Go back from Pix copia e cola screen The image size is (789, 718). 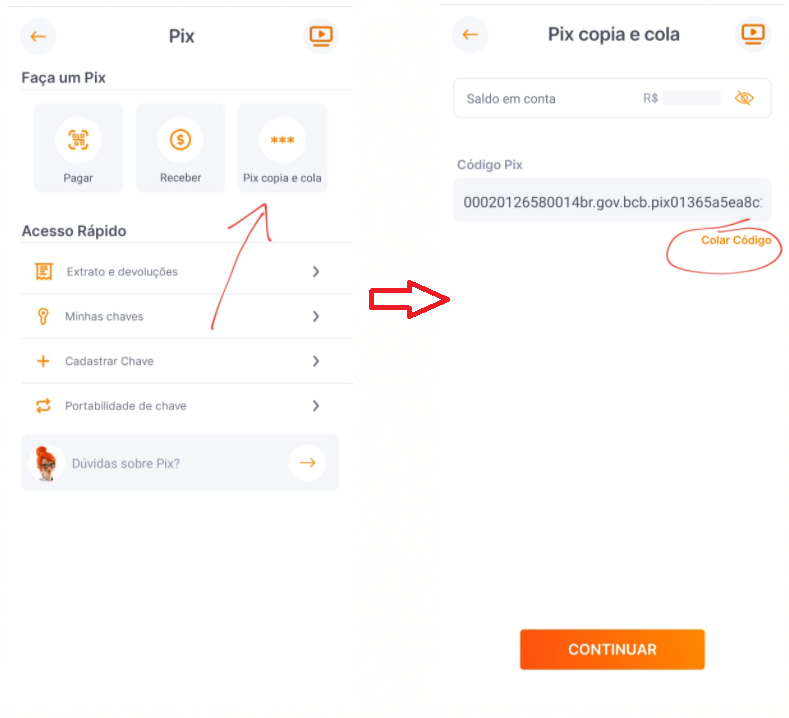pyautogui.click(x=470, y=35)
